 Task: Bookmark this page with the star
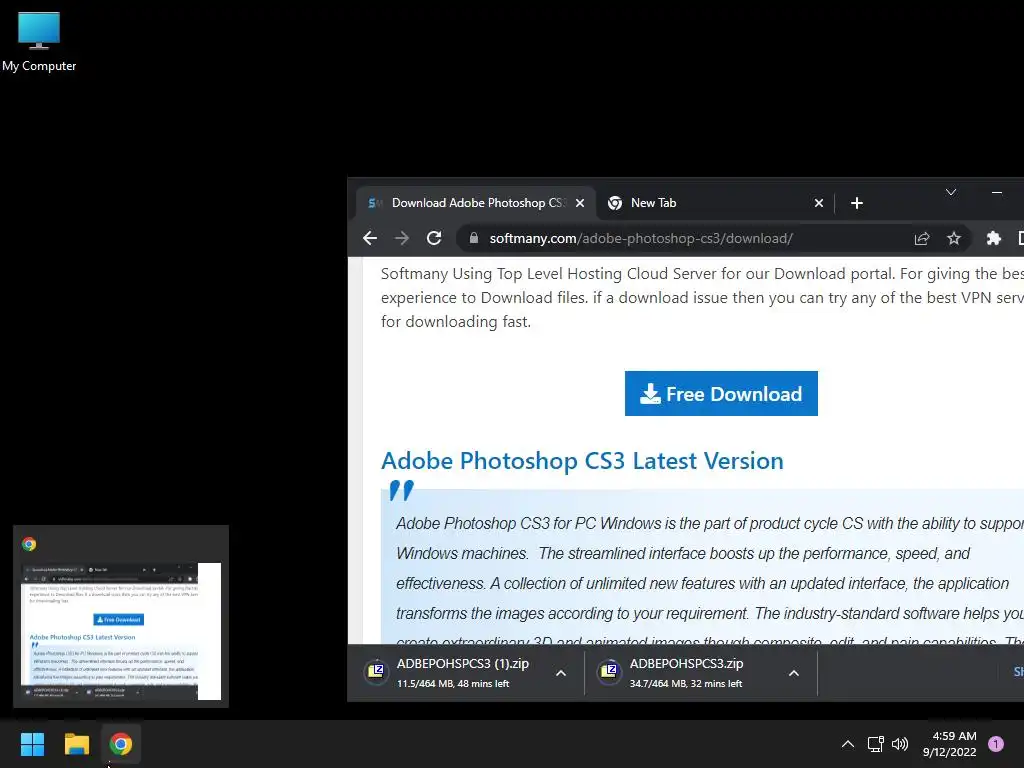[x=953, y=238]
